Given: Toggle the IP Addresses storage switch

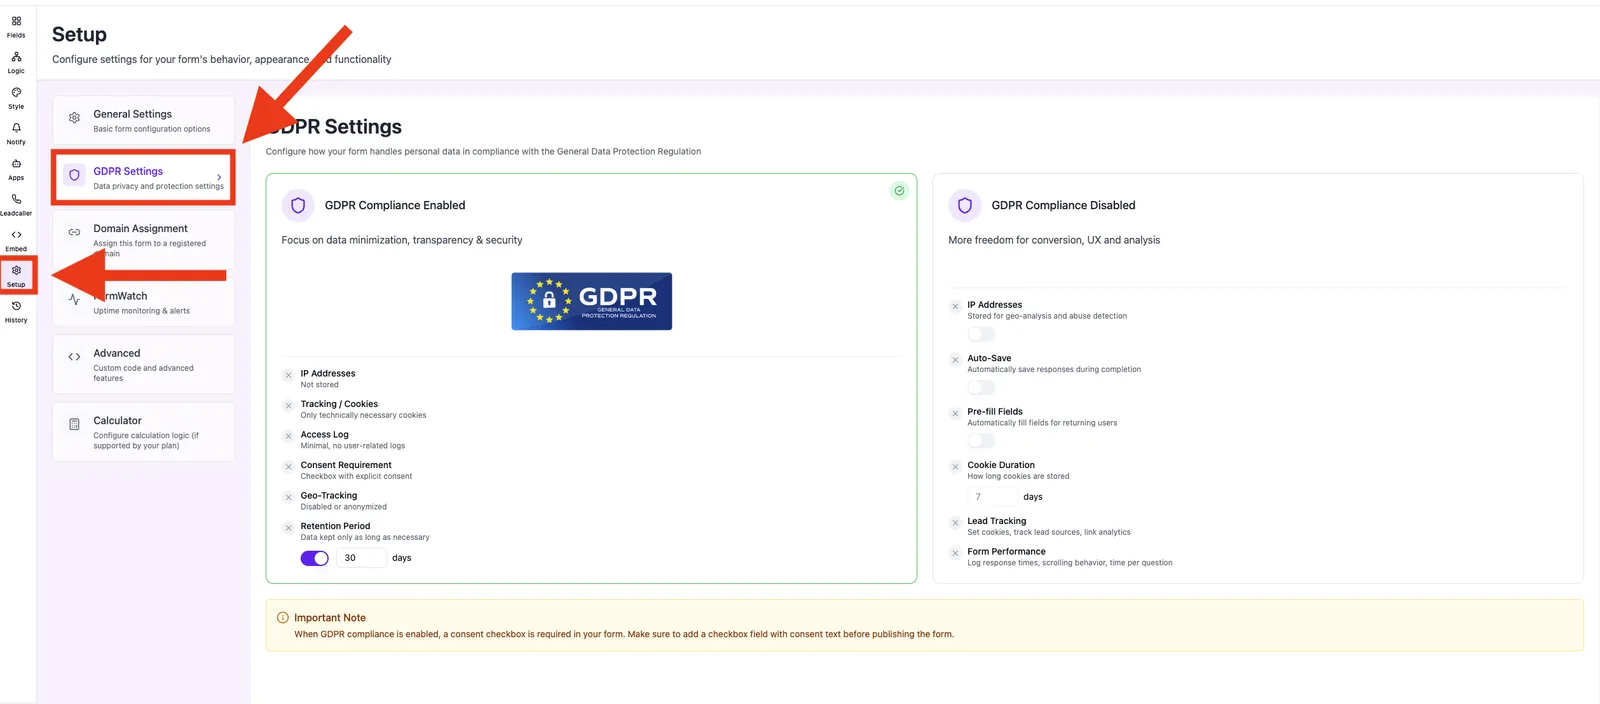Looking at the screenshot, I should [981, 334].
